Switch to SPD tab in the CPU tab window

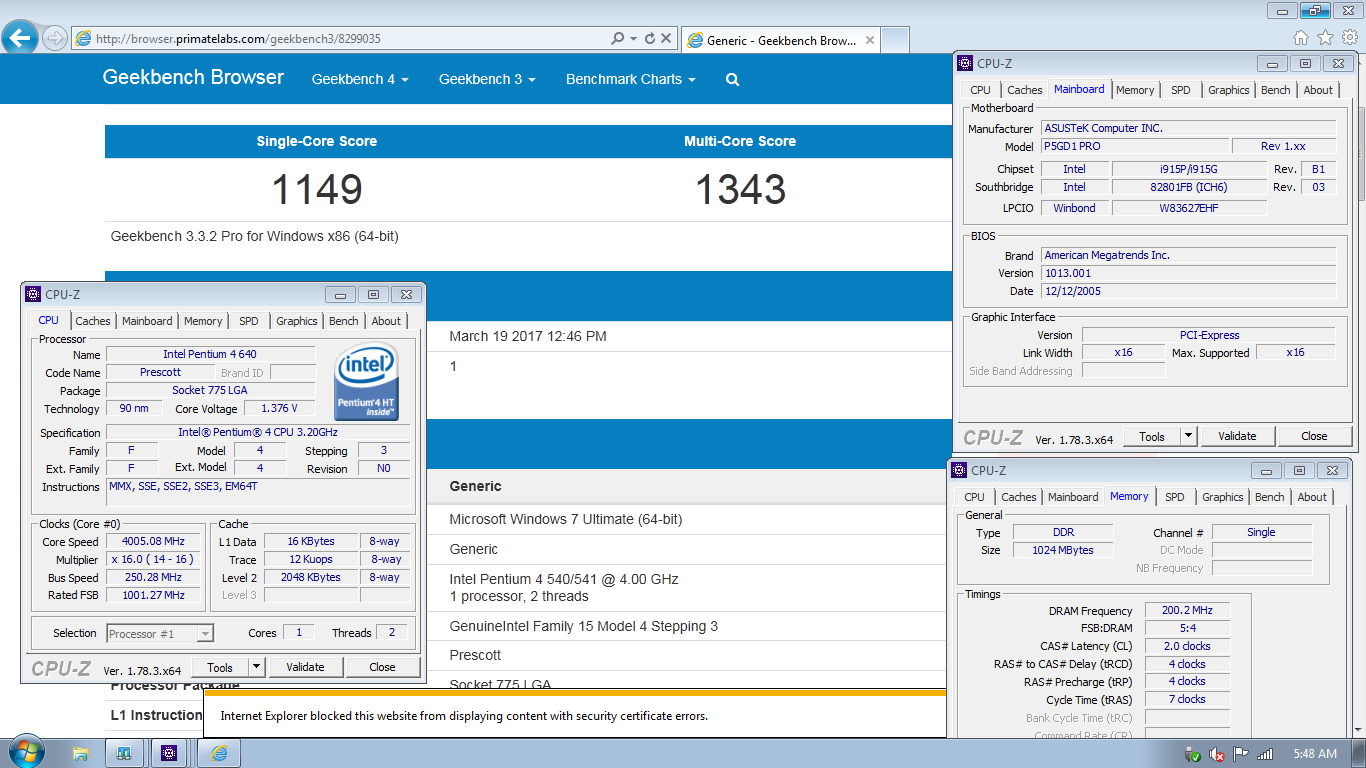pos(249,321)
